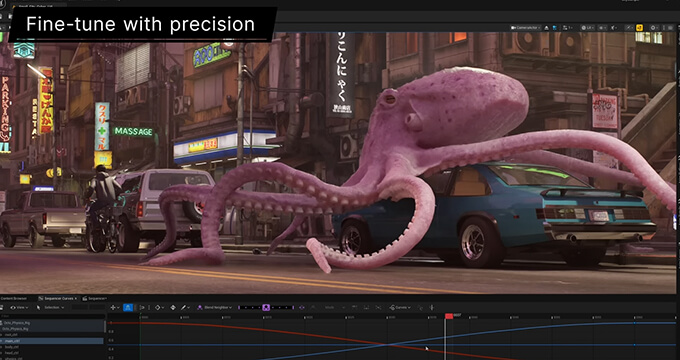The width and height of the screenshot is (680, 360).
Task: Click the red playhead marker in timeline
Action: pos(449,316)
